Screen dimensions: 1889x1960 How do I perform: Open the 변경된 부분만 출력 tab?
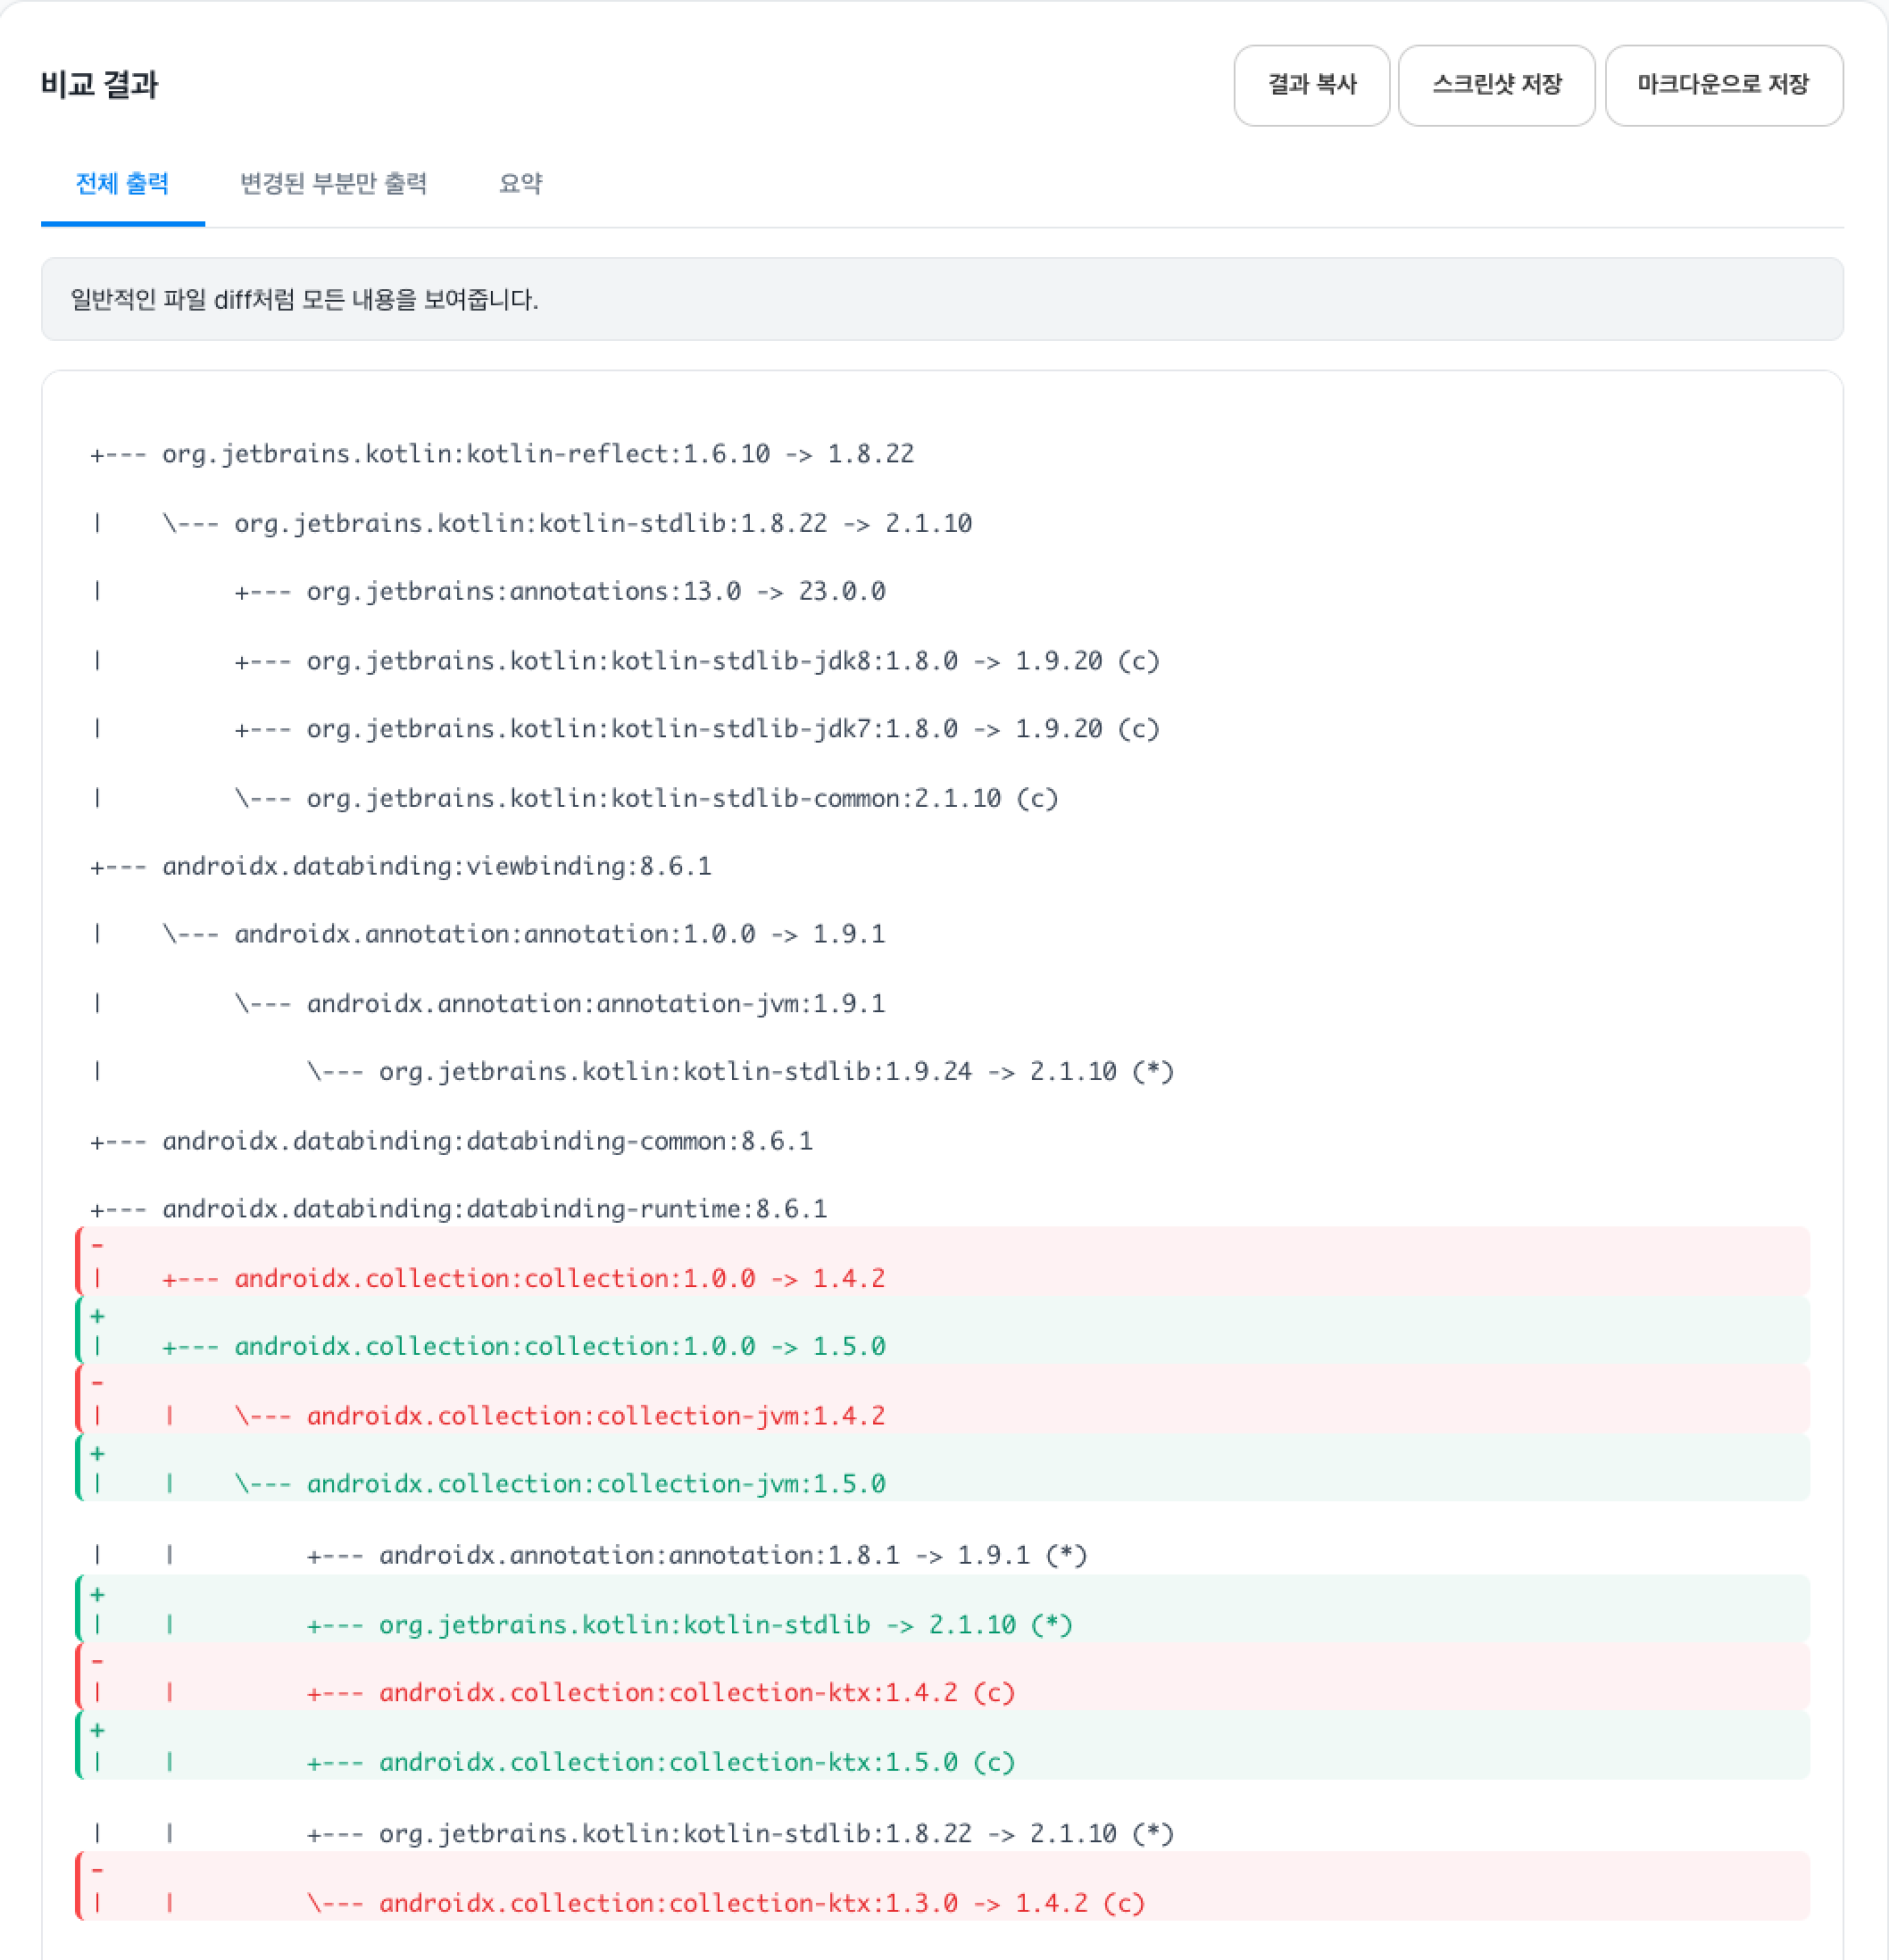pos(333,184)
